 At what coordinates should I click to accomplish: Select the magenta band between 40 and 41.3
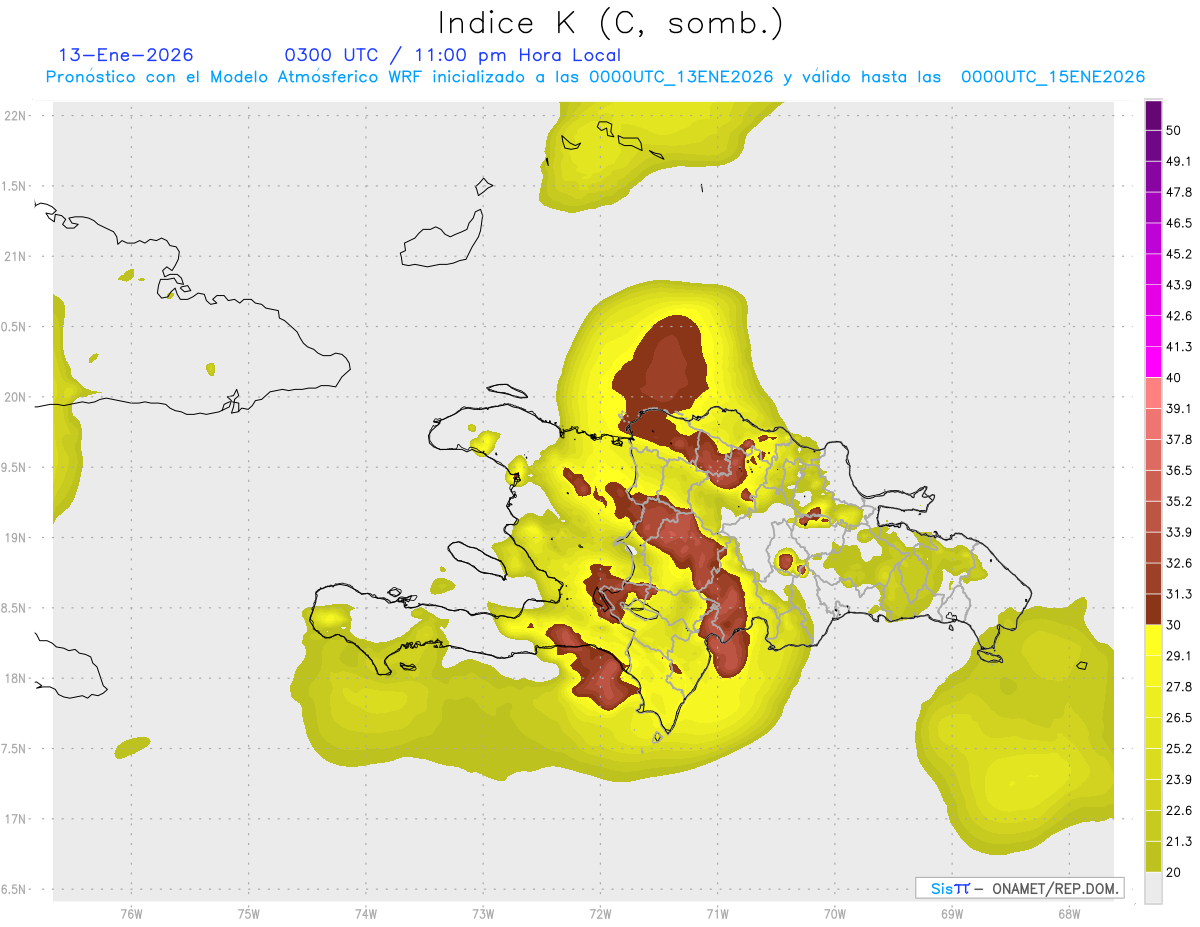pos(1153,362)
